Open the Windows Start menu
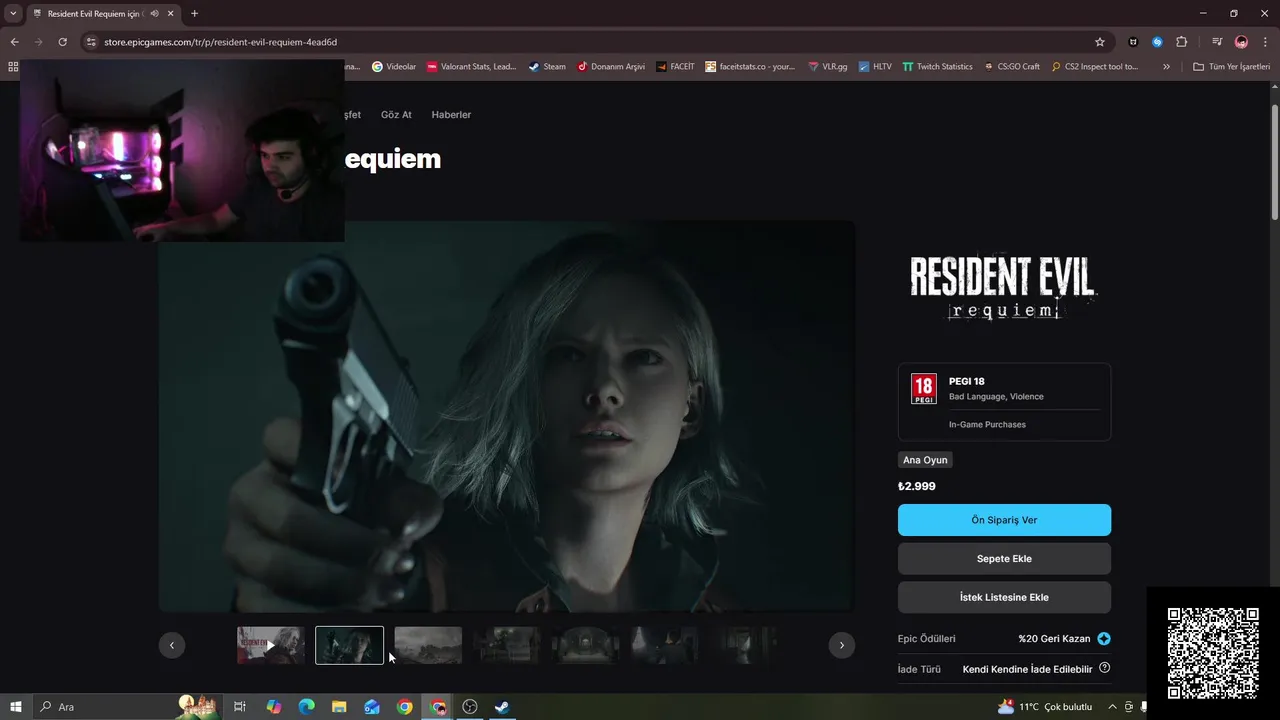Screen dimensions: 1280x720 point(16,707)
